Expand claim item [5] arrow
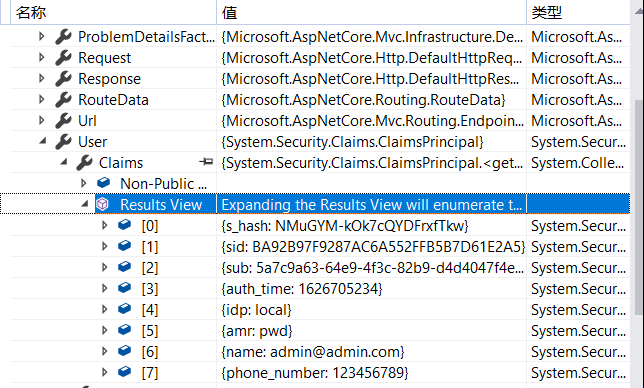Image resolution: width=644 pixels, height=388 pixels. [x=104, y=330]
